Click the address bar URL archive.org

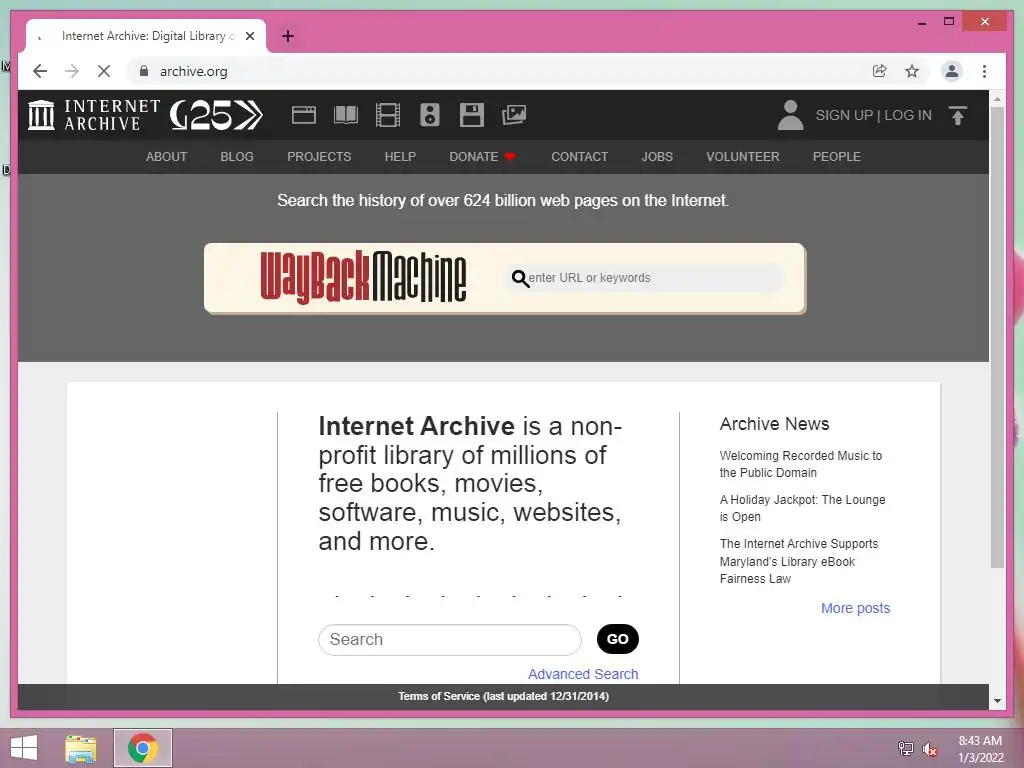(193, 71)
